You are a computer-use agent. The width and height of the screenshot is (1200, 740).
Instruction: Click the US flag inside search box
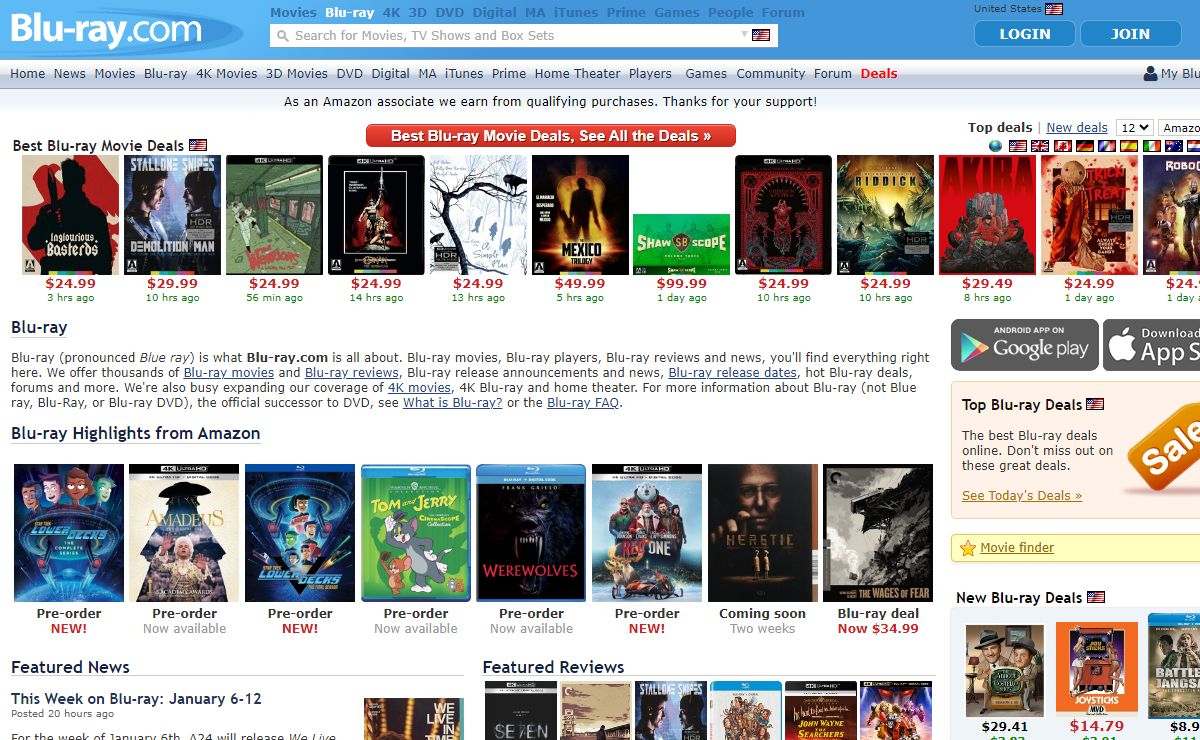point(762,35)
